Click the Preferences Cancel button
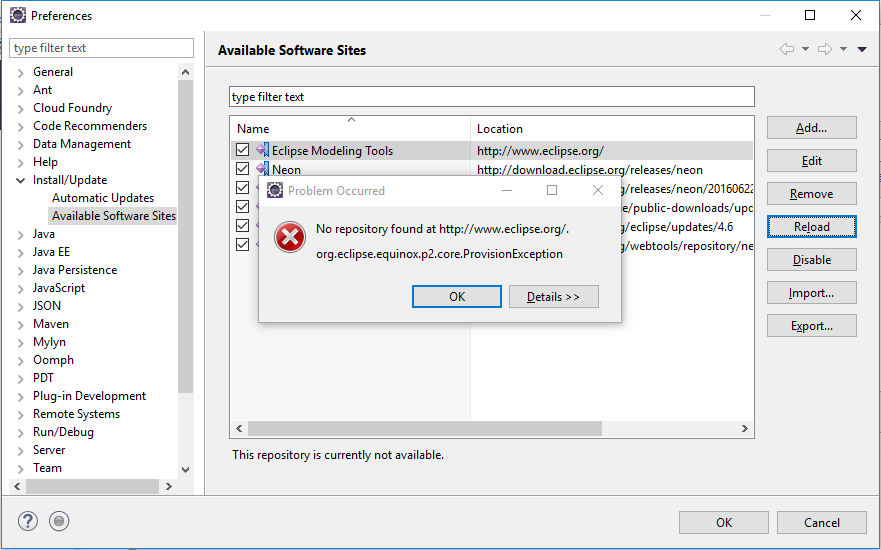 pos(821,522)
